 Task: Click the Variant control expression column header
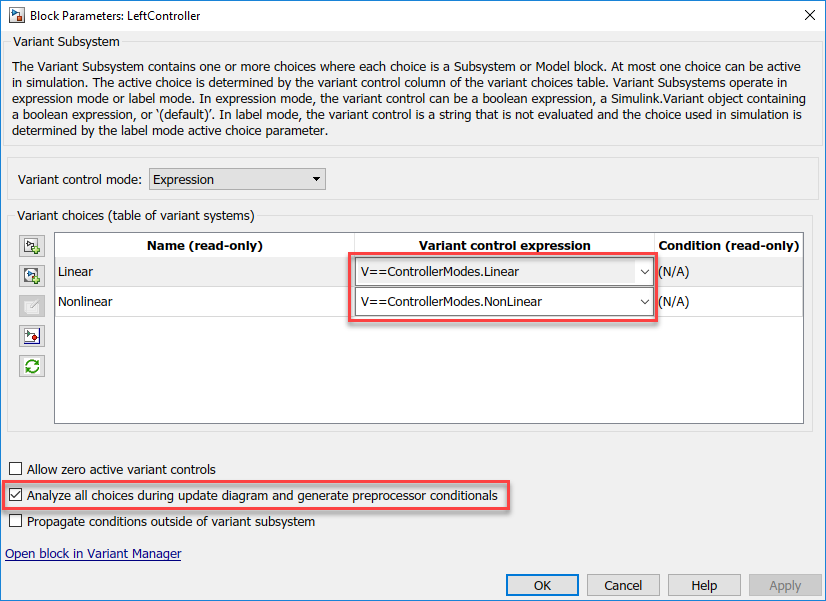(504, 245)
